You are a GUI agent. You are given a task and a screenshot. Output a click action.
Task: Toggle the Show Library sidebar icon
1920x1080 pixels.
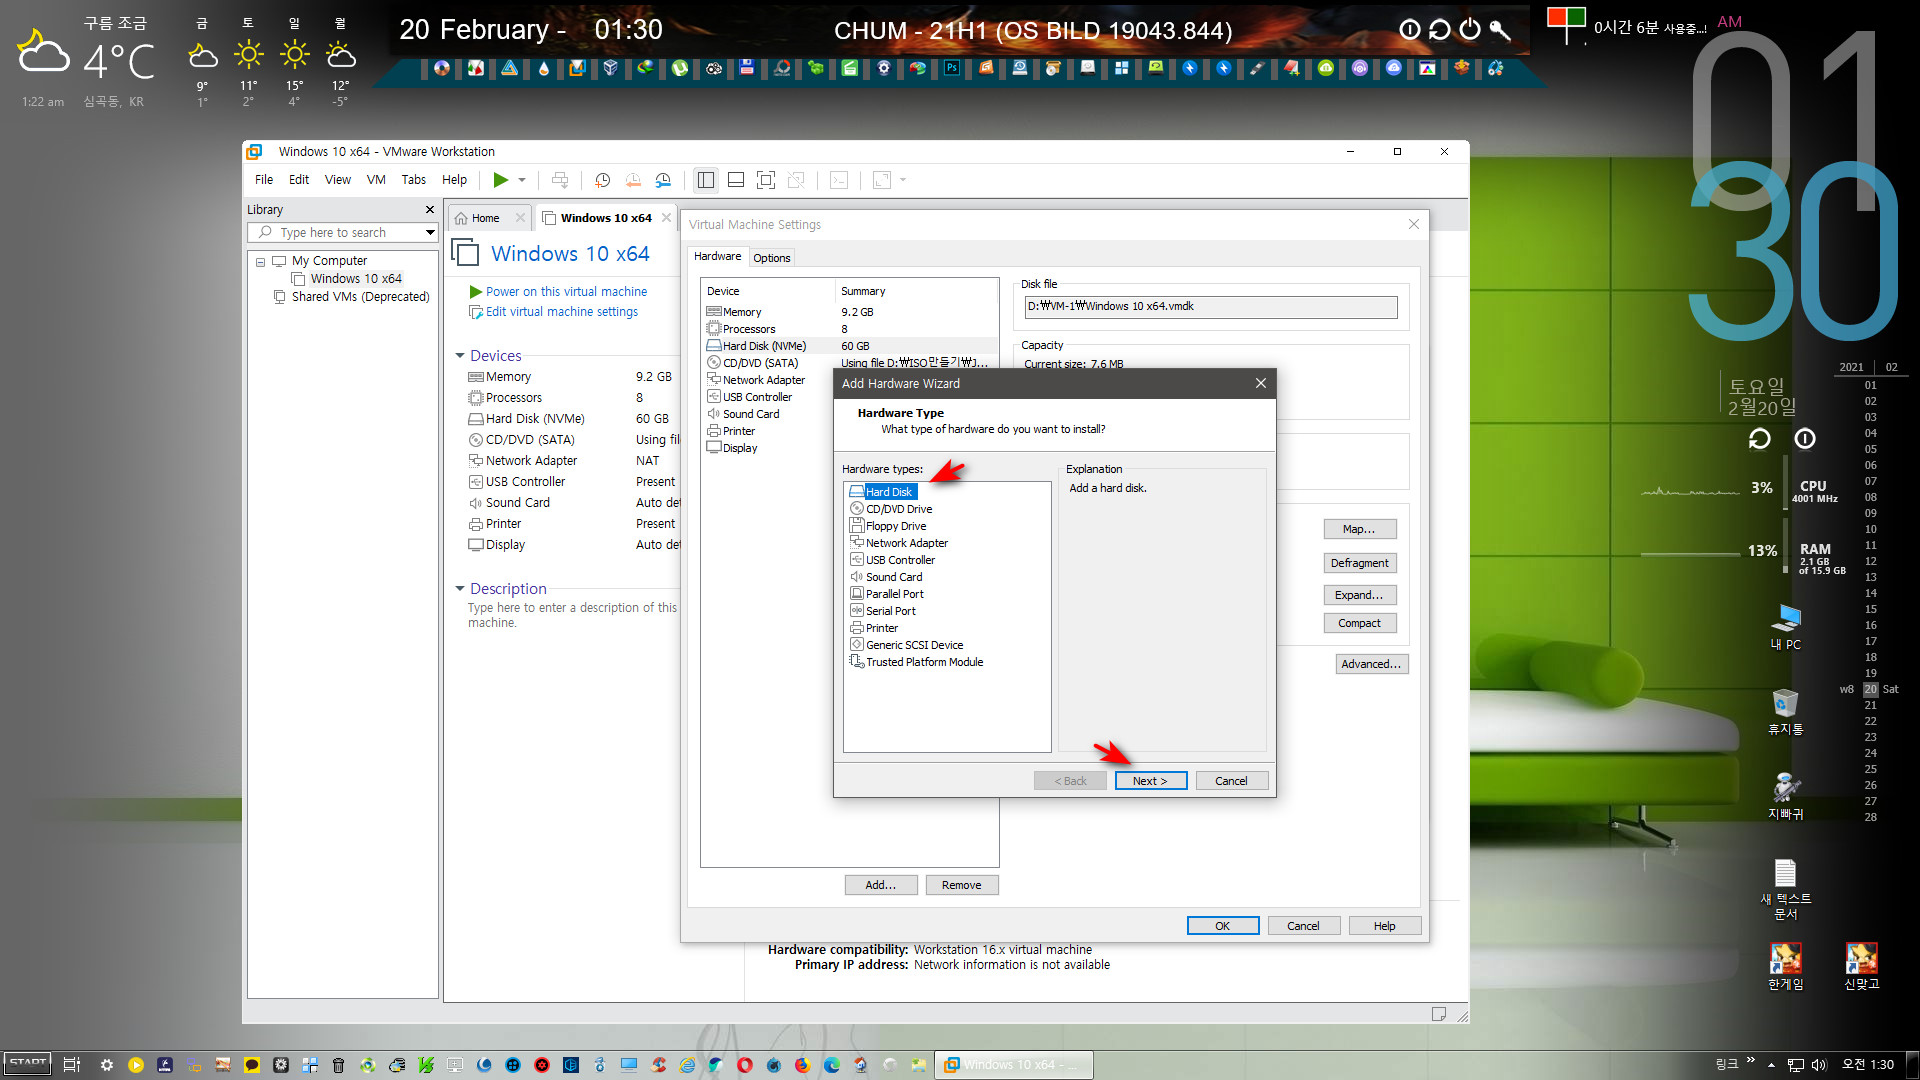(706, 180)
